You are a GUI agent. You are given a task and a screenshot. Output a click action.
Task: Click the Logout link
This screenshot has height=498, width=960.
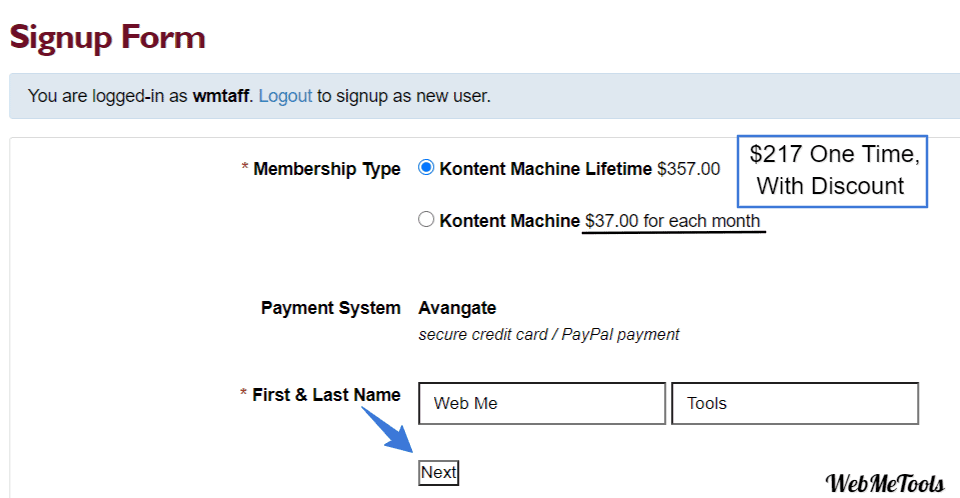coord(285,96)
